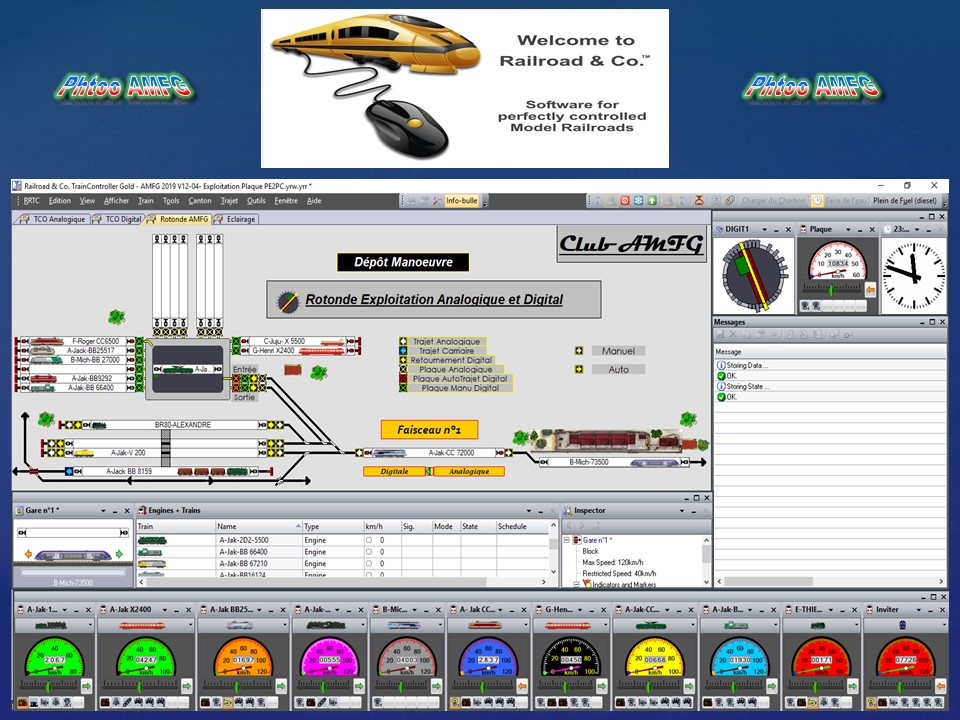Open the DIGIT1 panel dropdown arrow
Image resolution: width=960 pixels, height=720 pixels.
[x=764, y=230]
